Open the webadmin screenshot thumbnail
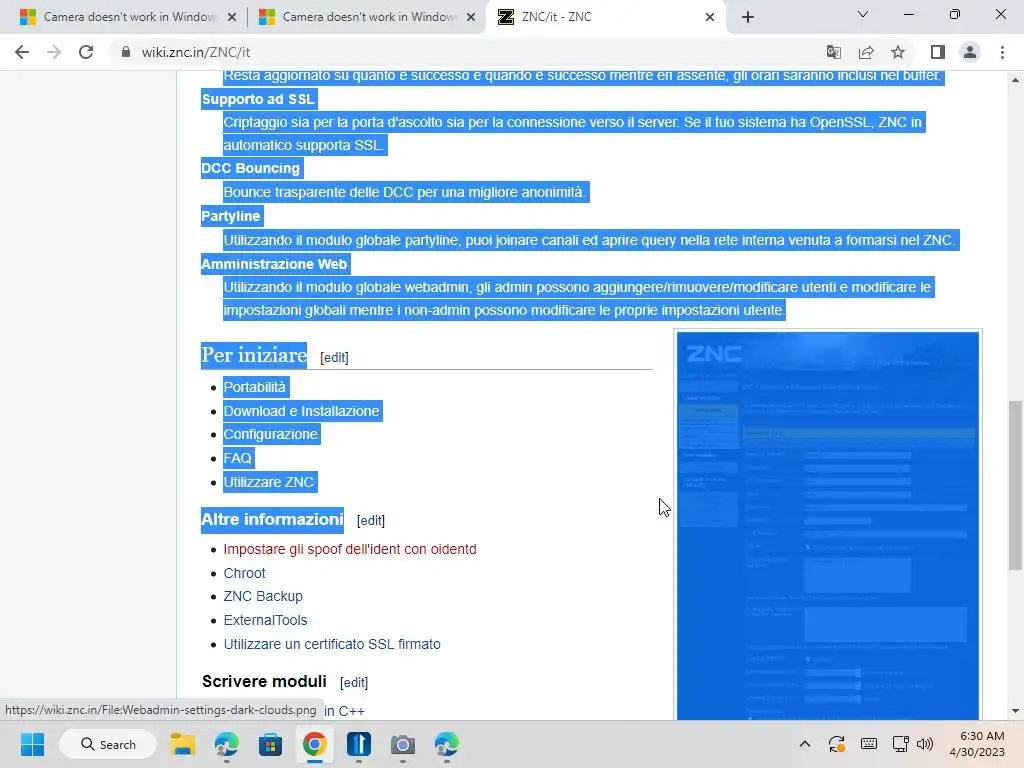The image size is (1024, 768). (x=827, y=526)
